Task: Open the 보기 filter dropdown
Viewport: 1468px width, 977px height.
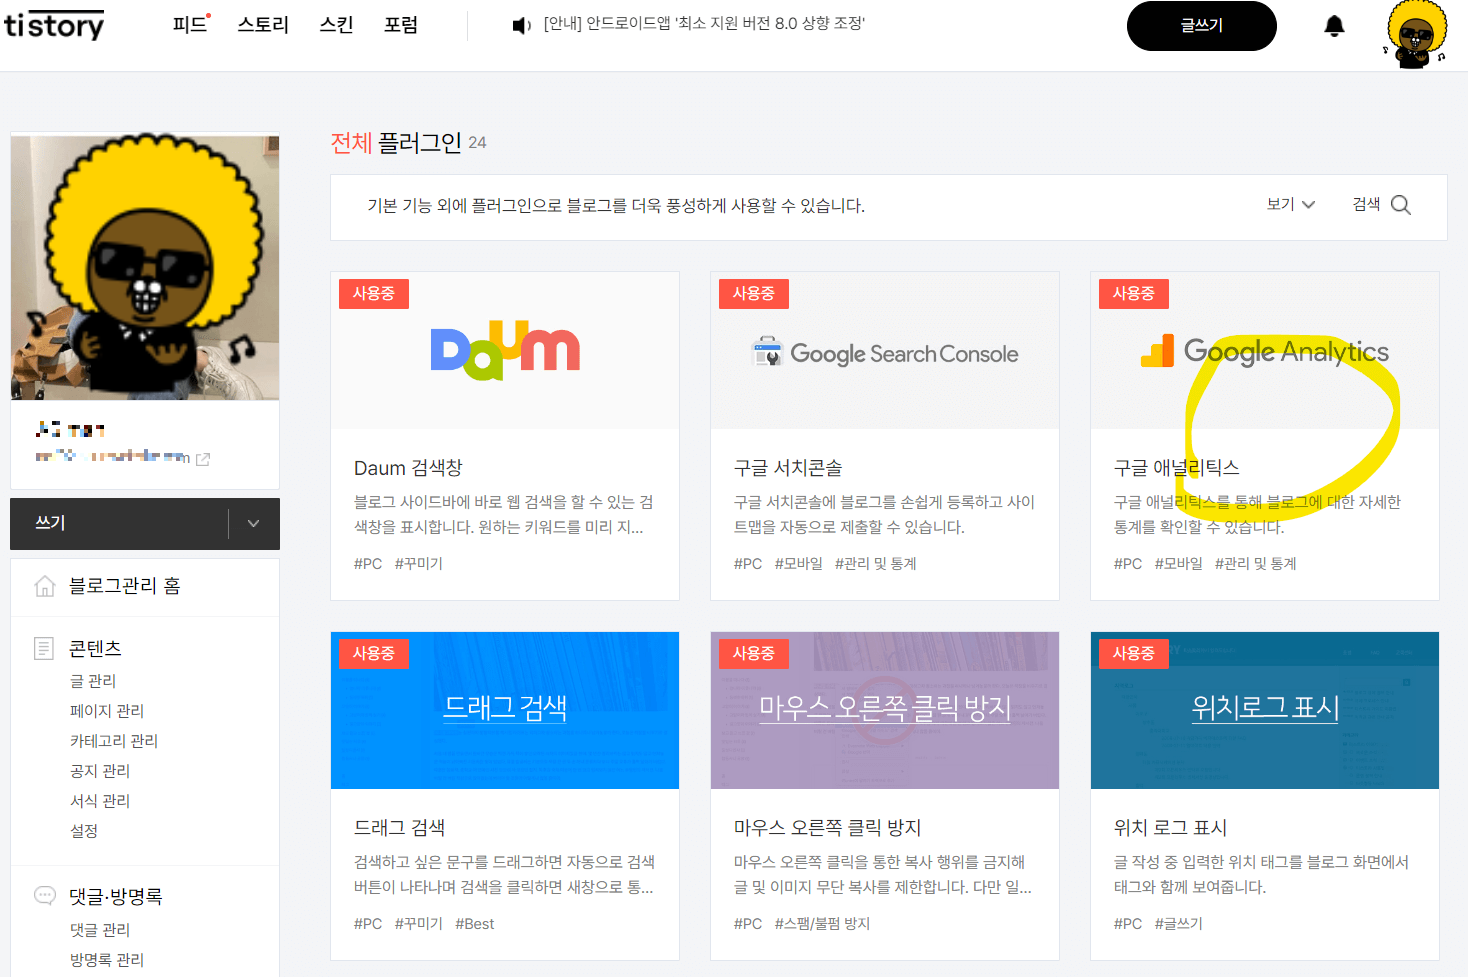Action: click(1291, 204)
